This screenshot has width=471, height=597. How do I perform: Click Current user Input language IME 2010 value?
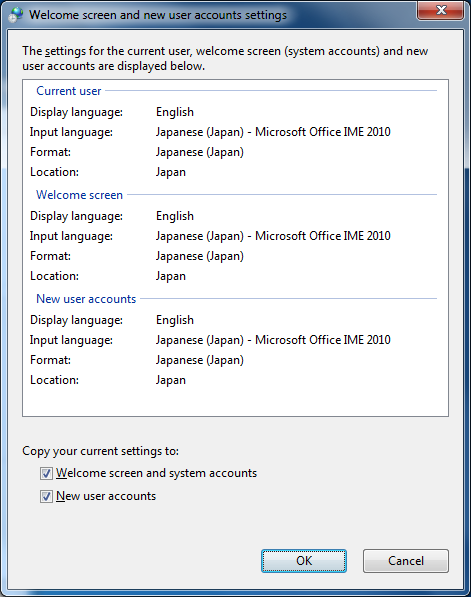(x=273, y=132)
